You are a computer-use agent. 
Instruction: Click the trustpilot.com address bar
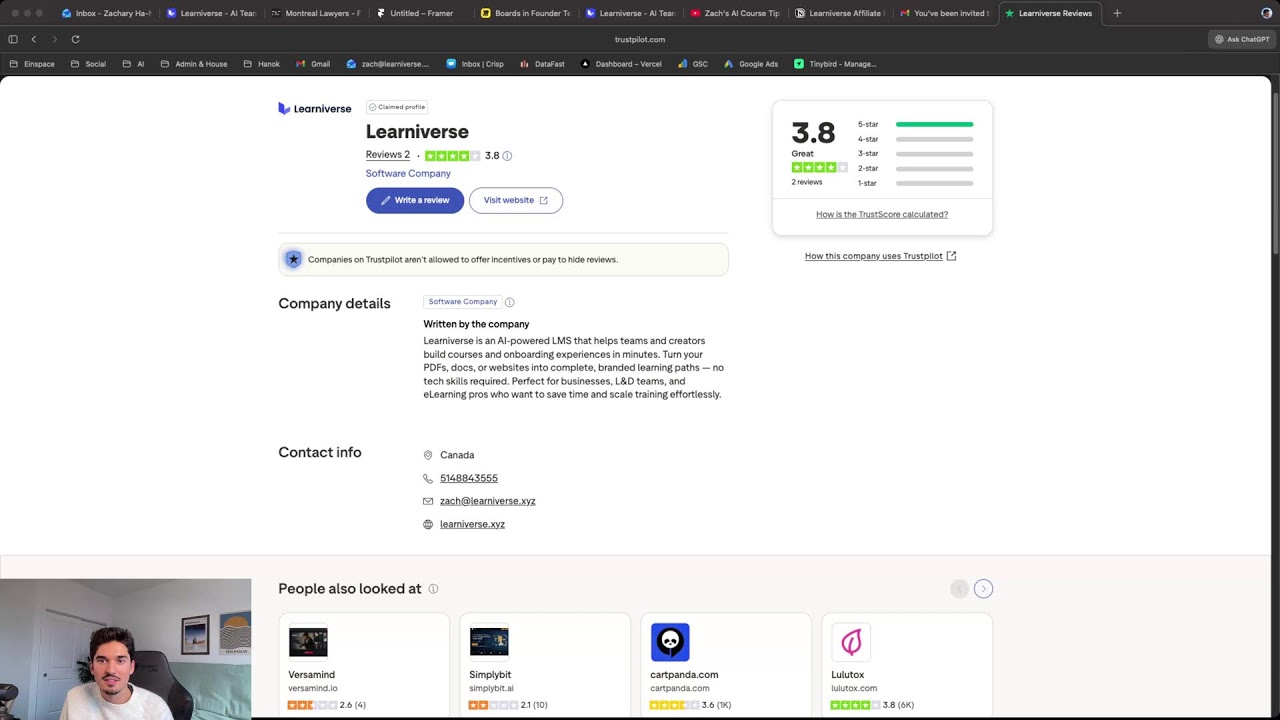tap(640, 39)
